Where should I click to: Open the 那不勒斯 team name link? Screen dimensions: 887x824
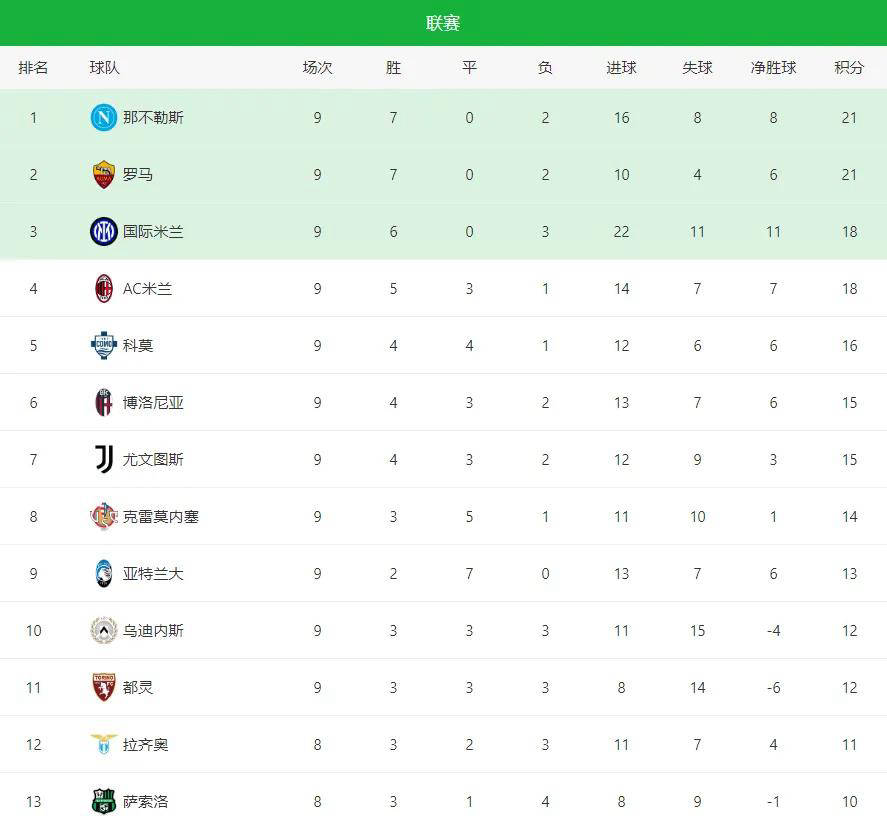153,118
